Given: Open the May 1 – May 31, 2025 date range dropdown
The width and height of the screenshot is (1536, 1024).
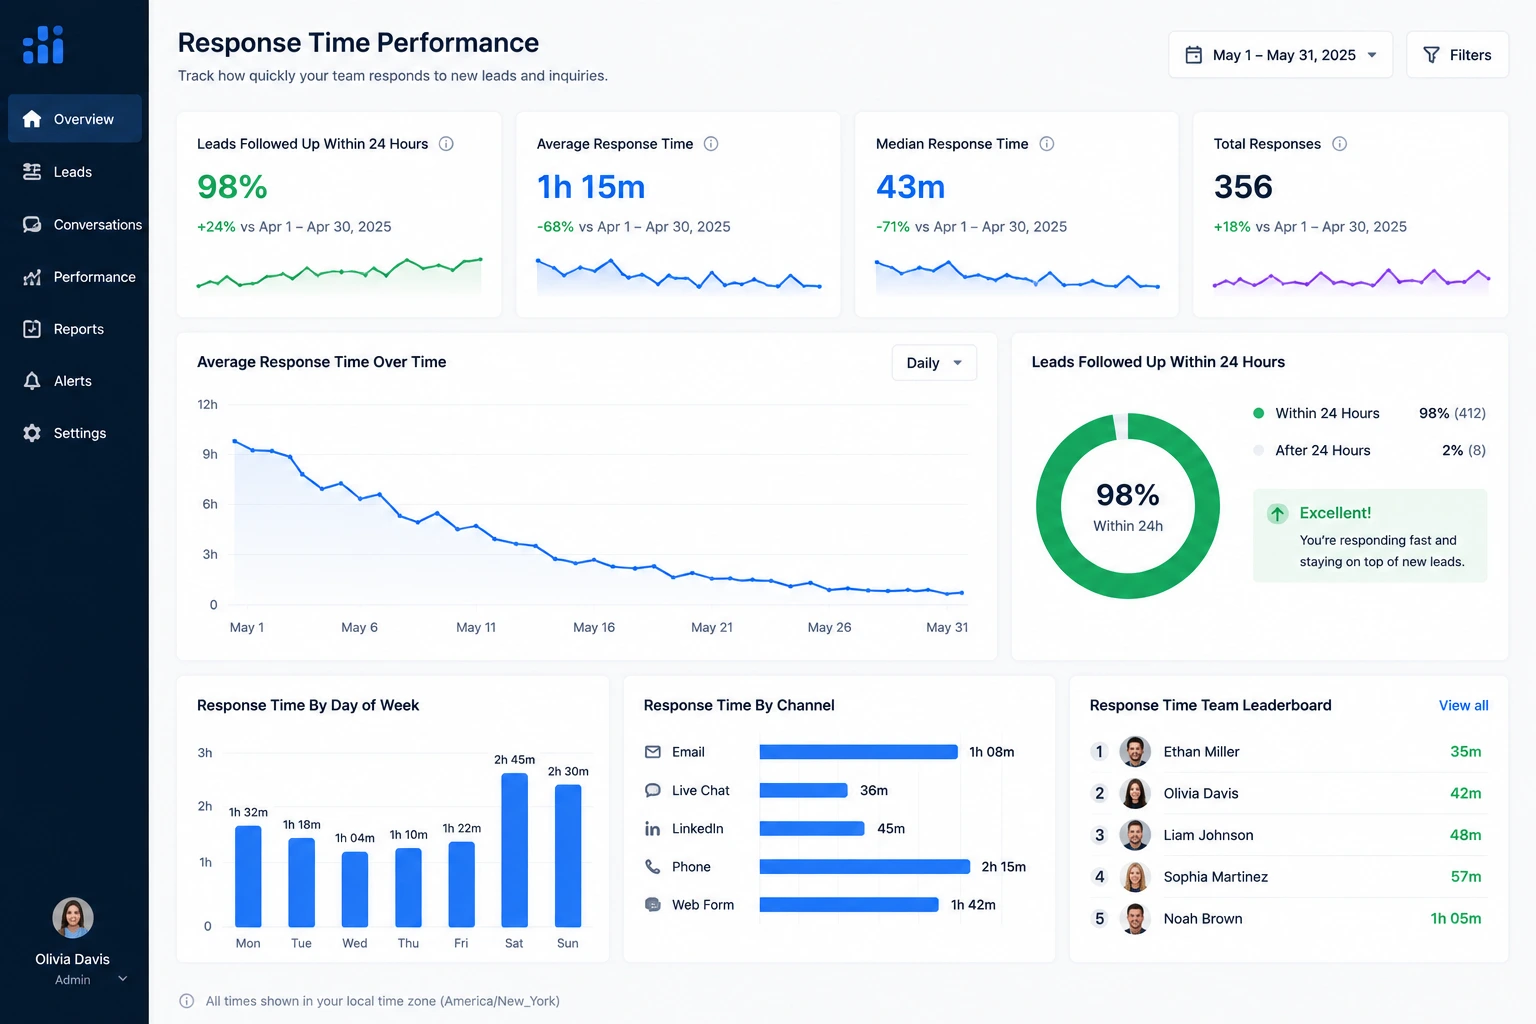Looking at the screenshot, I should [x=1280, y=55].
